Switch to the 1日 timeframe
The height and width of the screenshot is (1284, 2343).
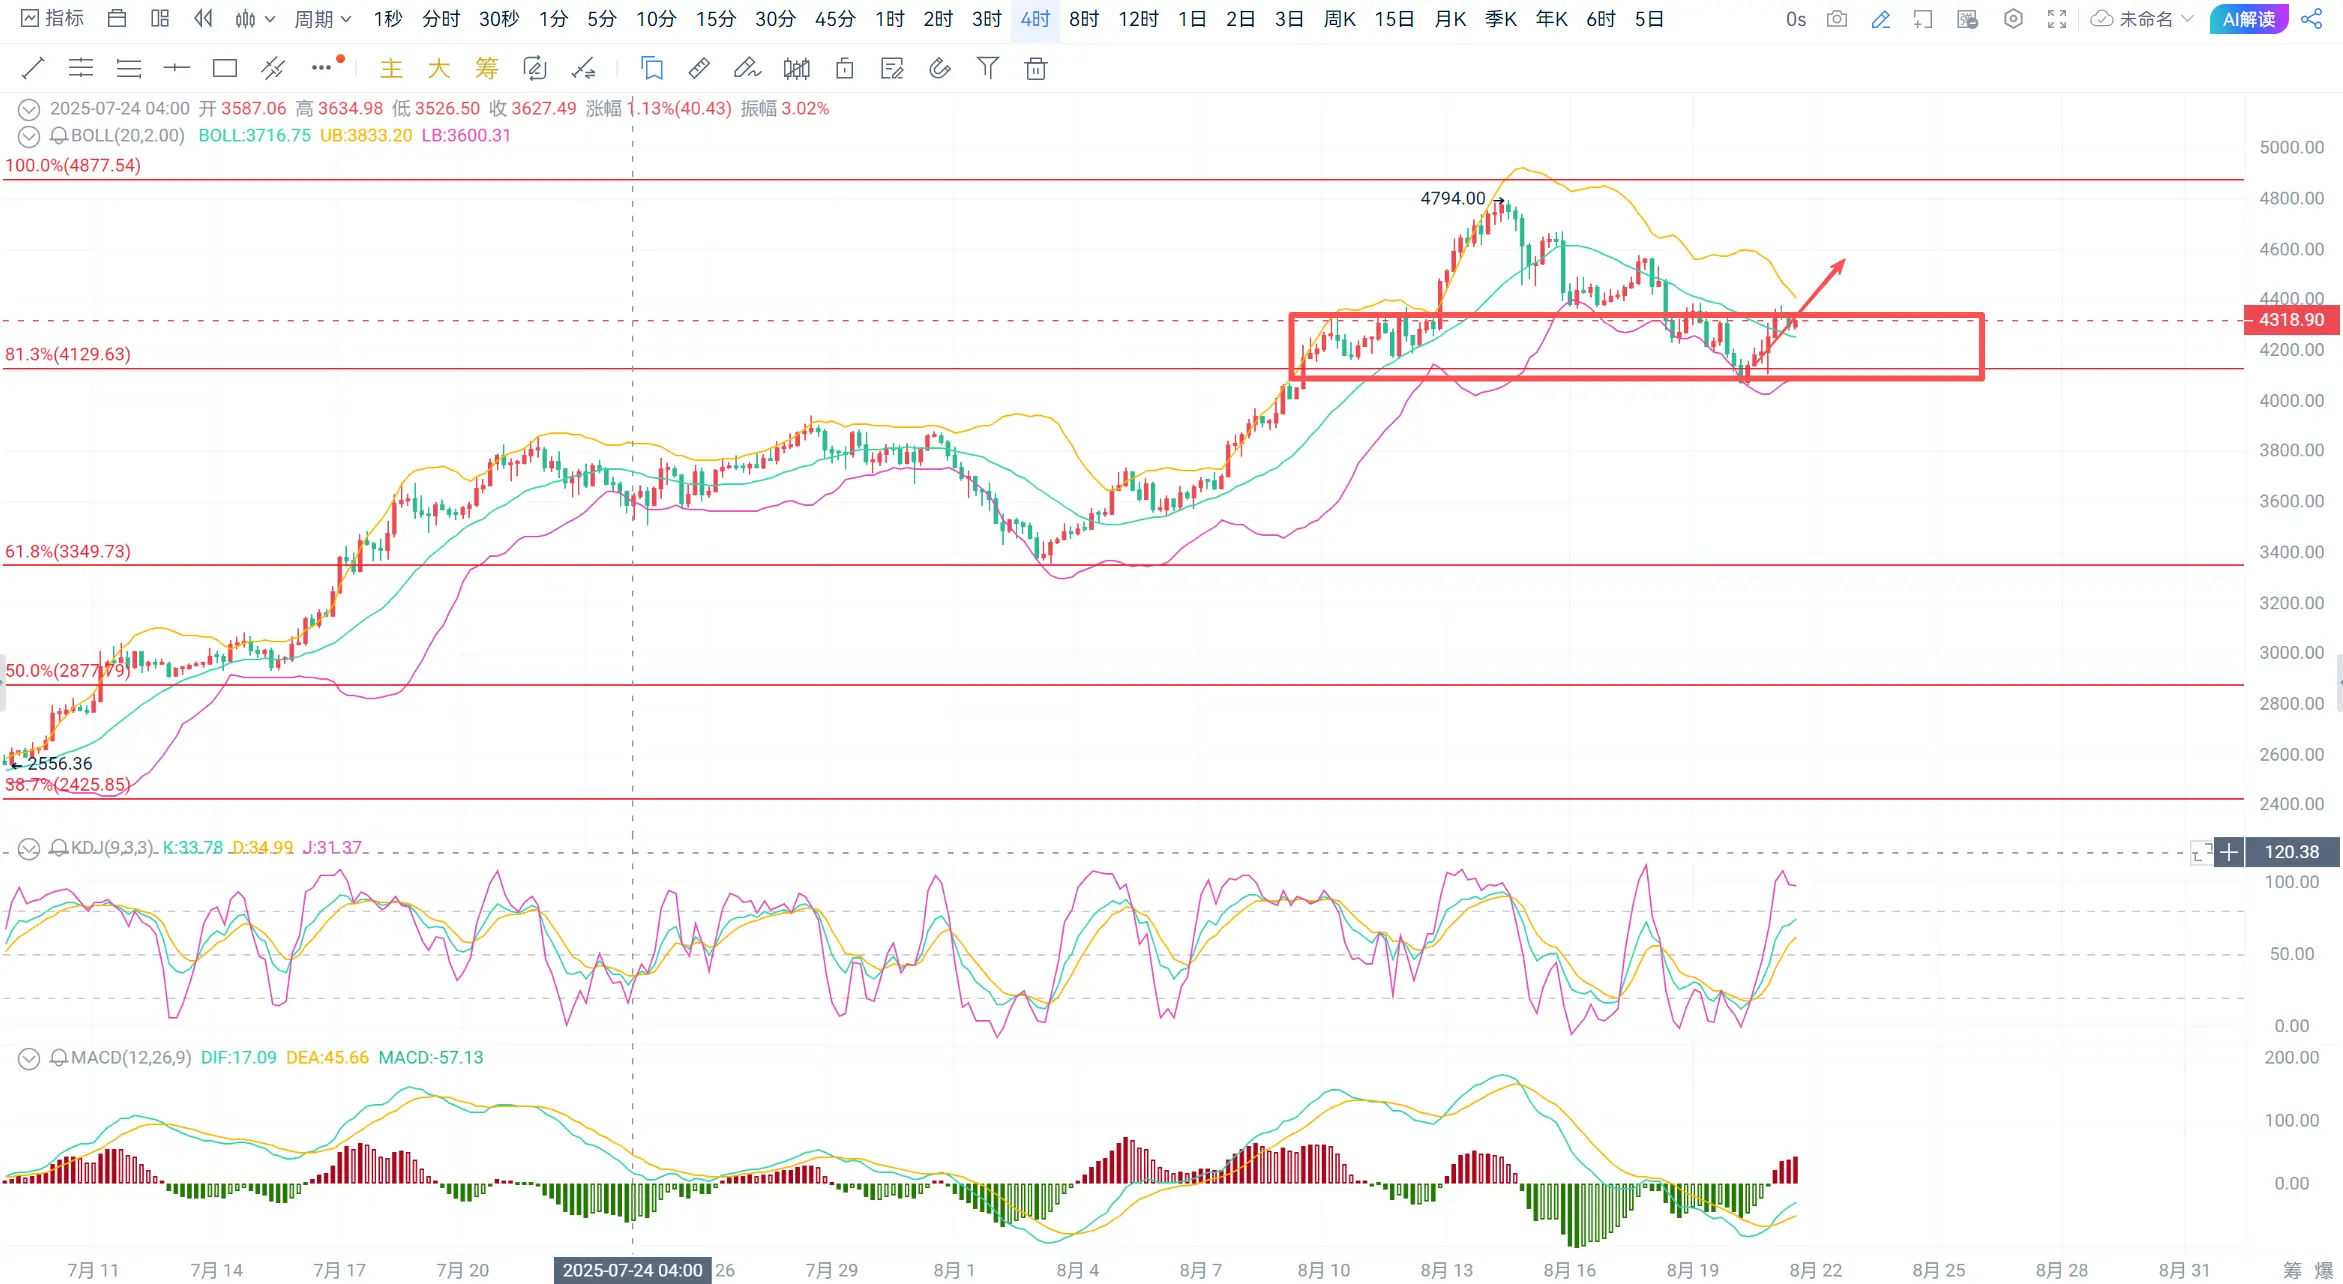[x=1192, y=18]
